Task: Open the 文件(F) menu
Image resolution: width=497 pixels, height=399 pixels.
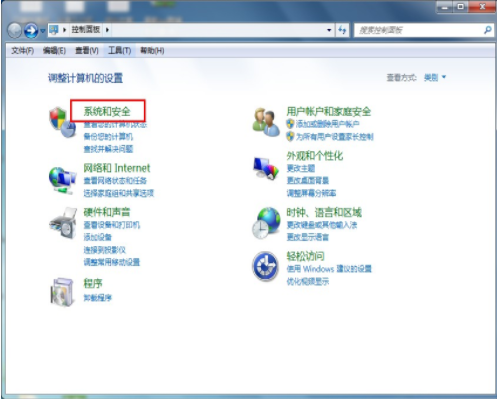Action: point(22,51)
